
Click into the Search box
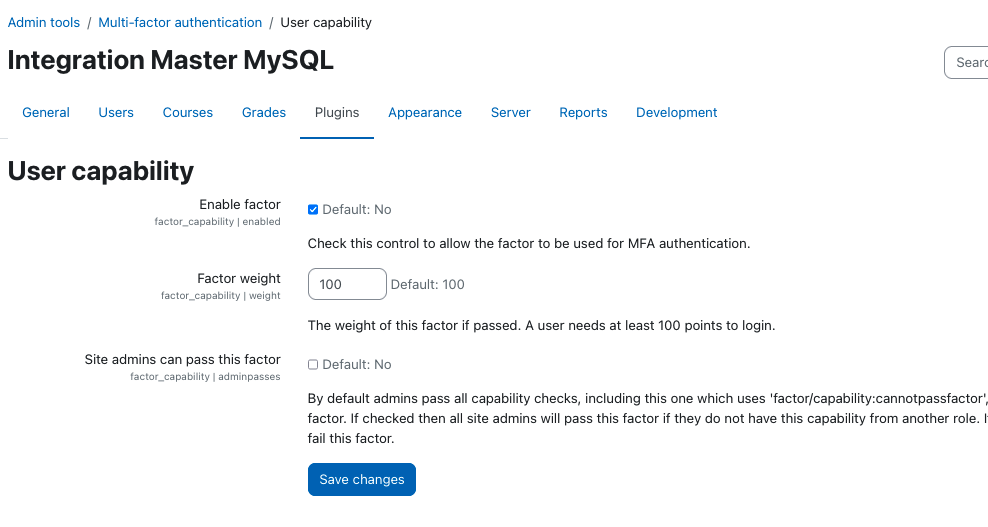click(966, 62)
